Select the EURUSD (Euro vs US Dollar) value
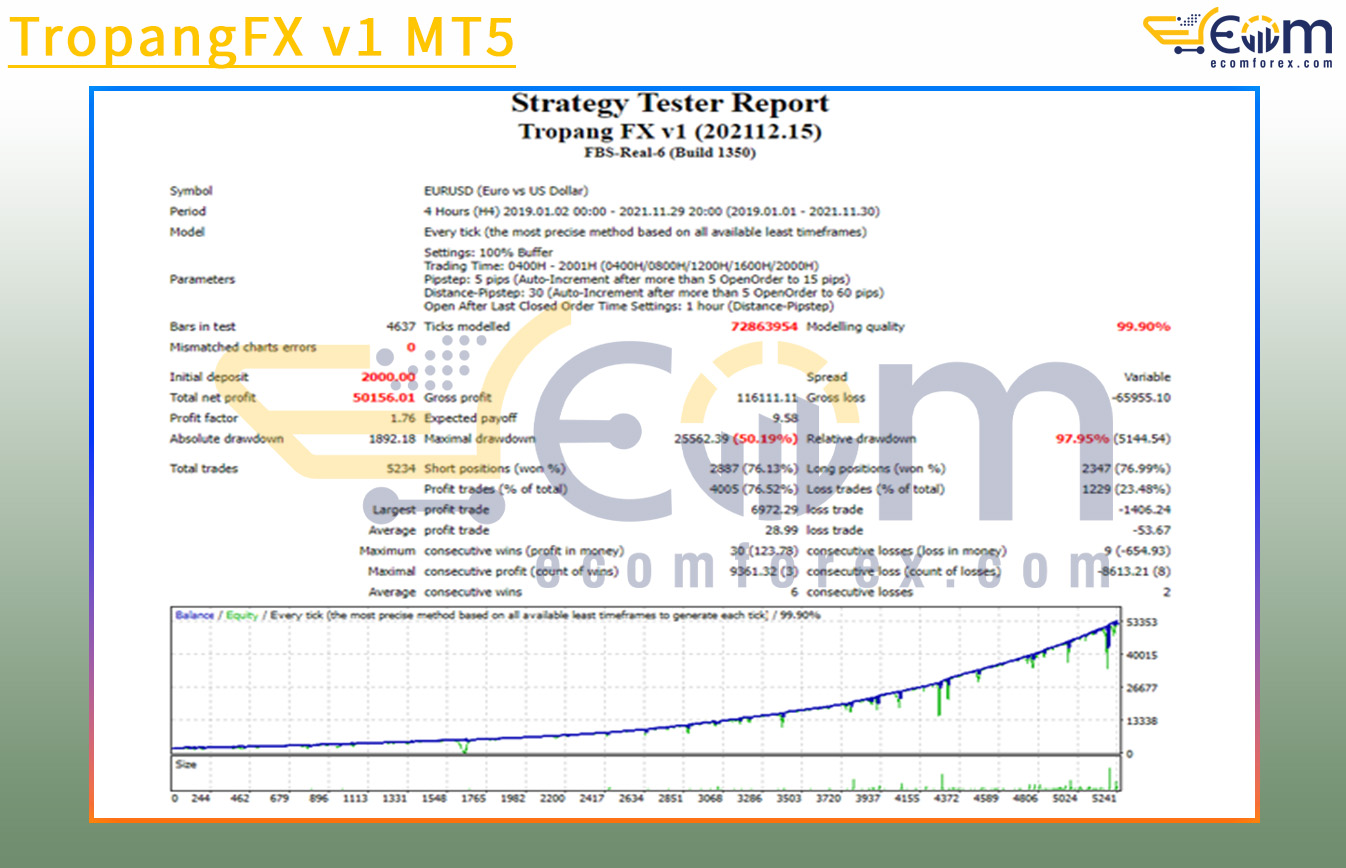The image size is (1346, 868). tap(506, 191)
